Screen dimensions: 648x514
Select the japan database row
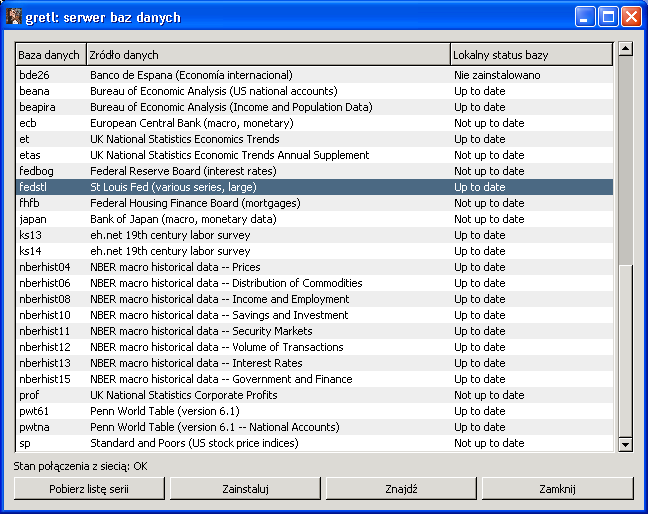[x=314, y=219]
